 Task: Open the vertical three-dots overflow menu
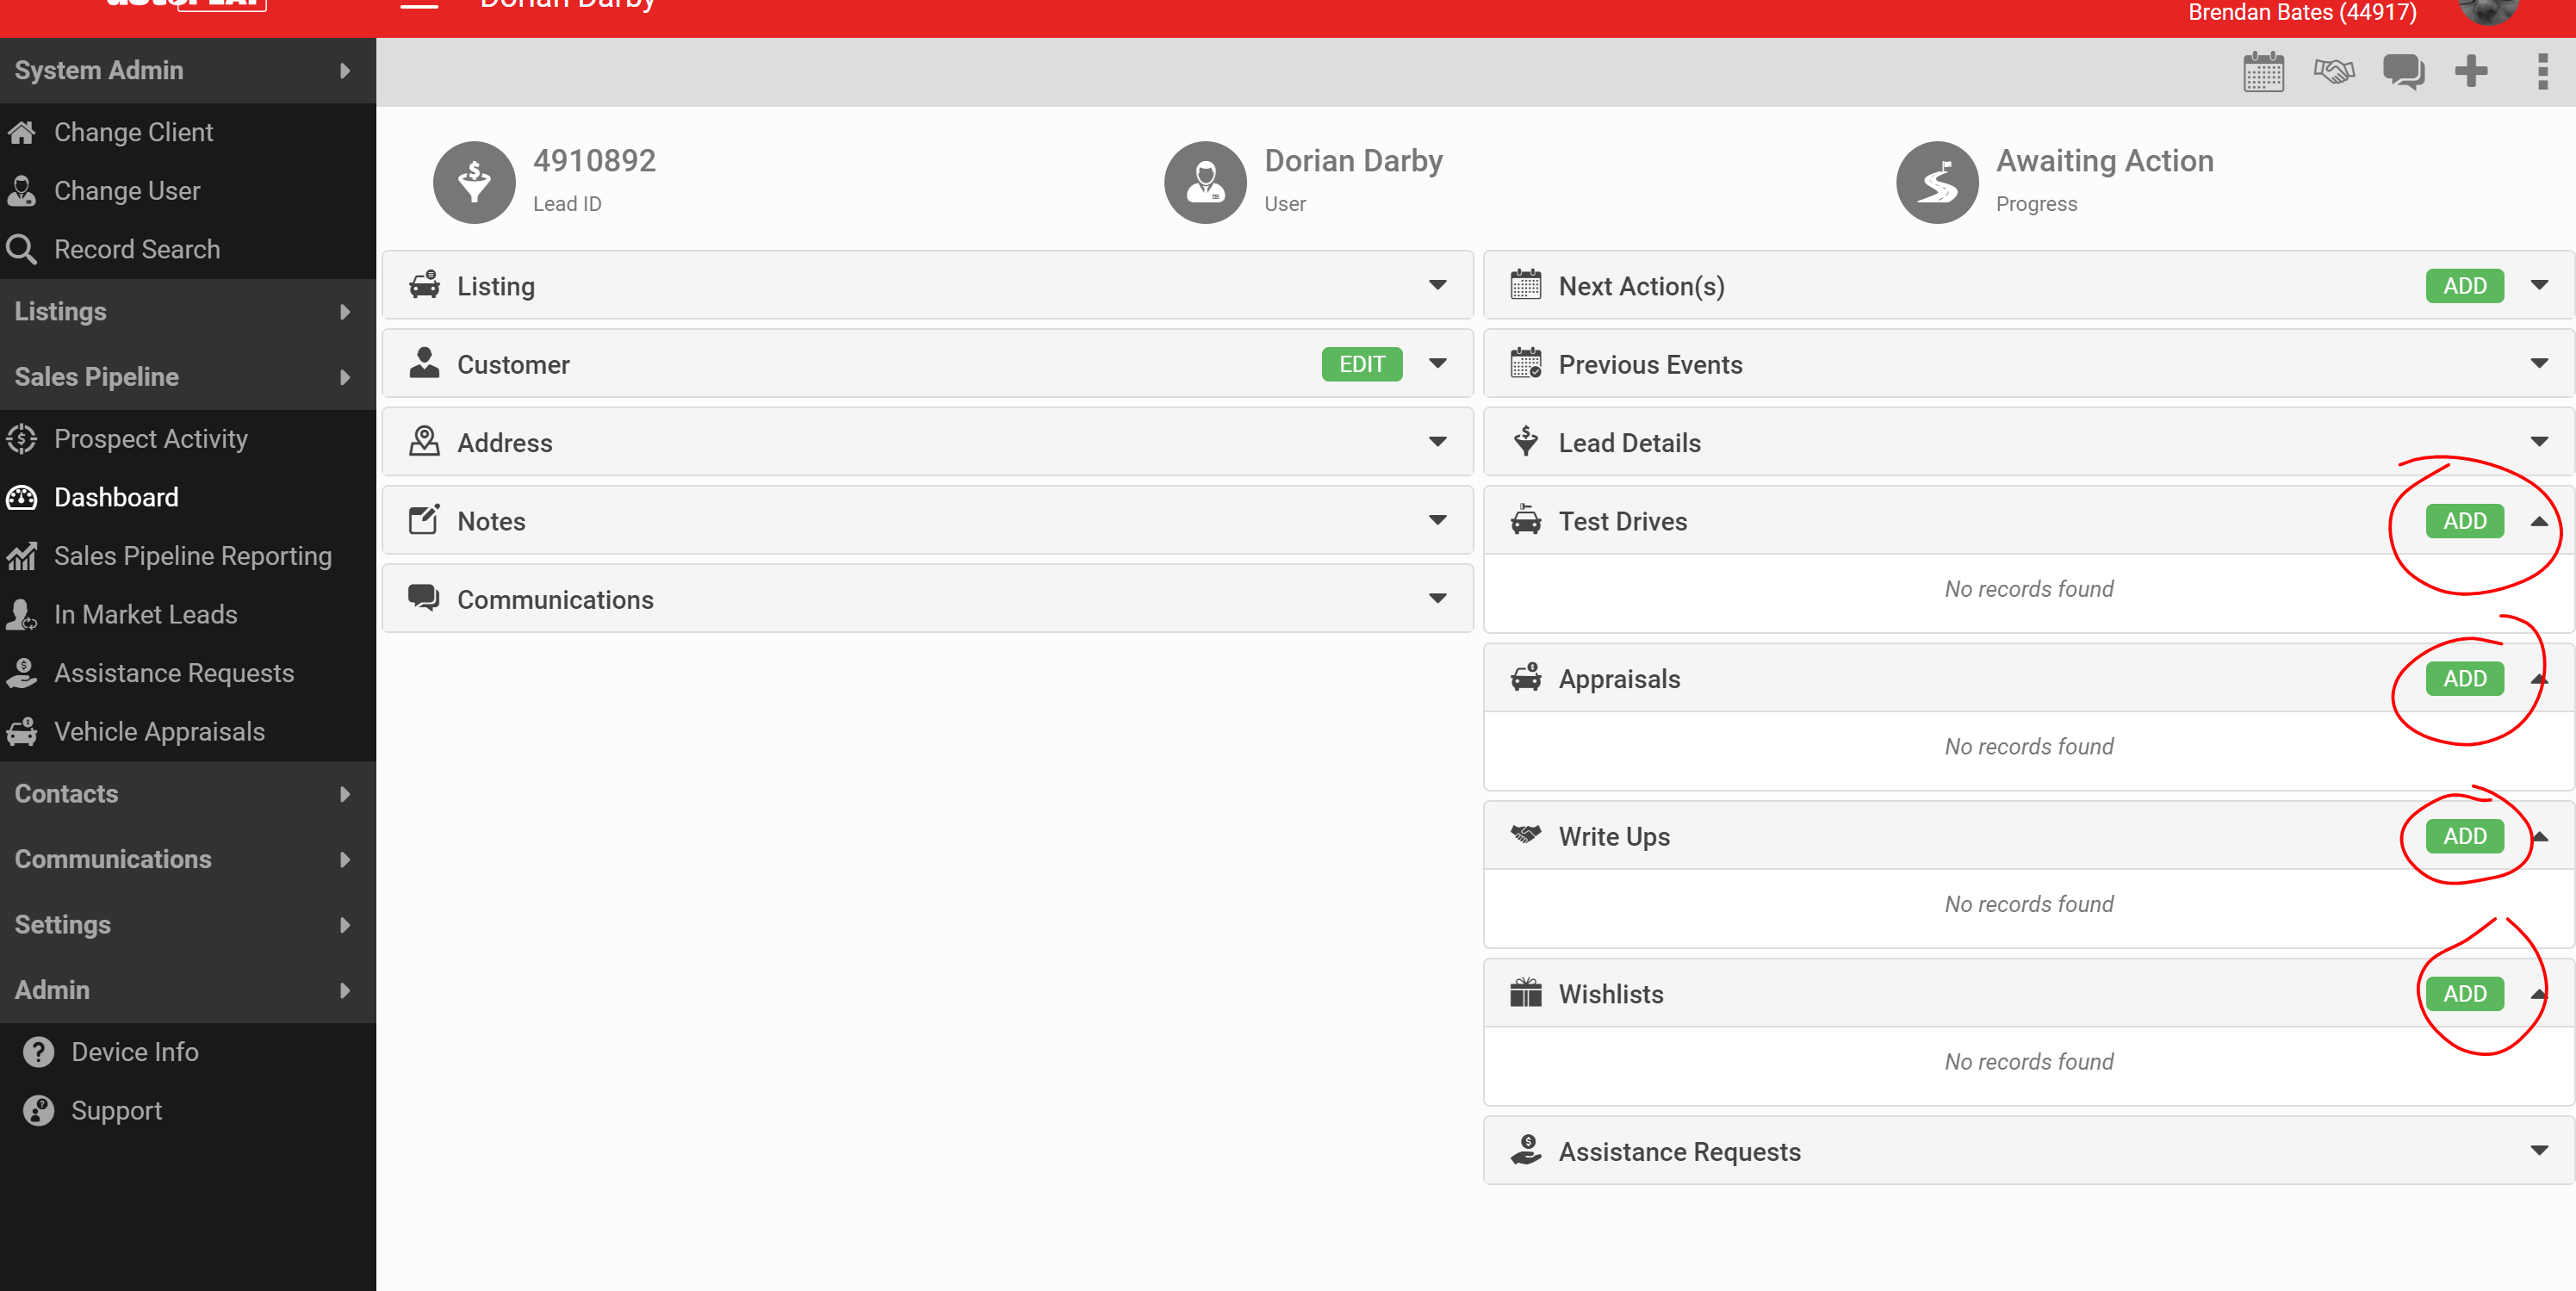[x=2542, y=72]
